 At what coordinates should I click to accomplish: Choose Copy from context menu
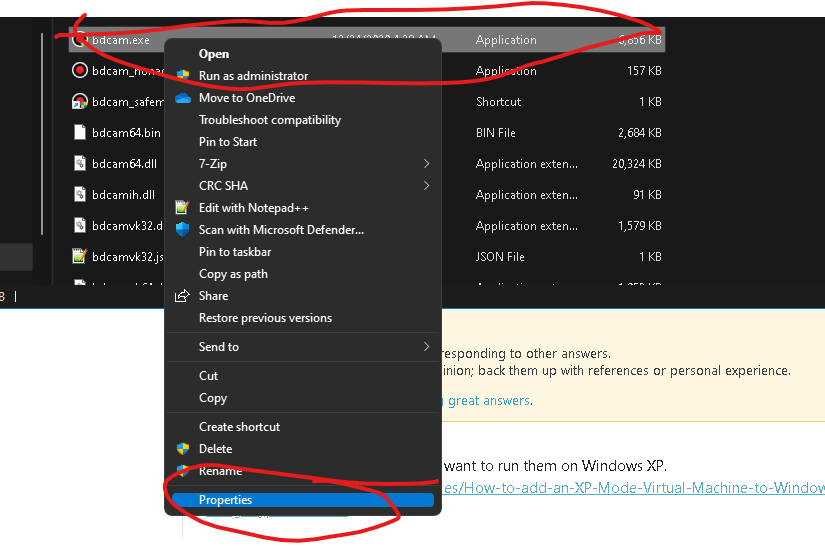point(303,398)
